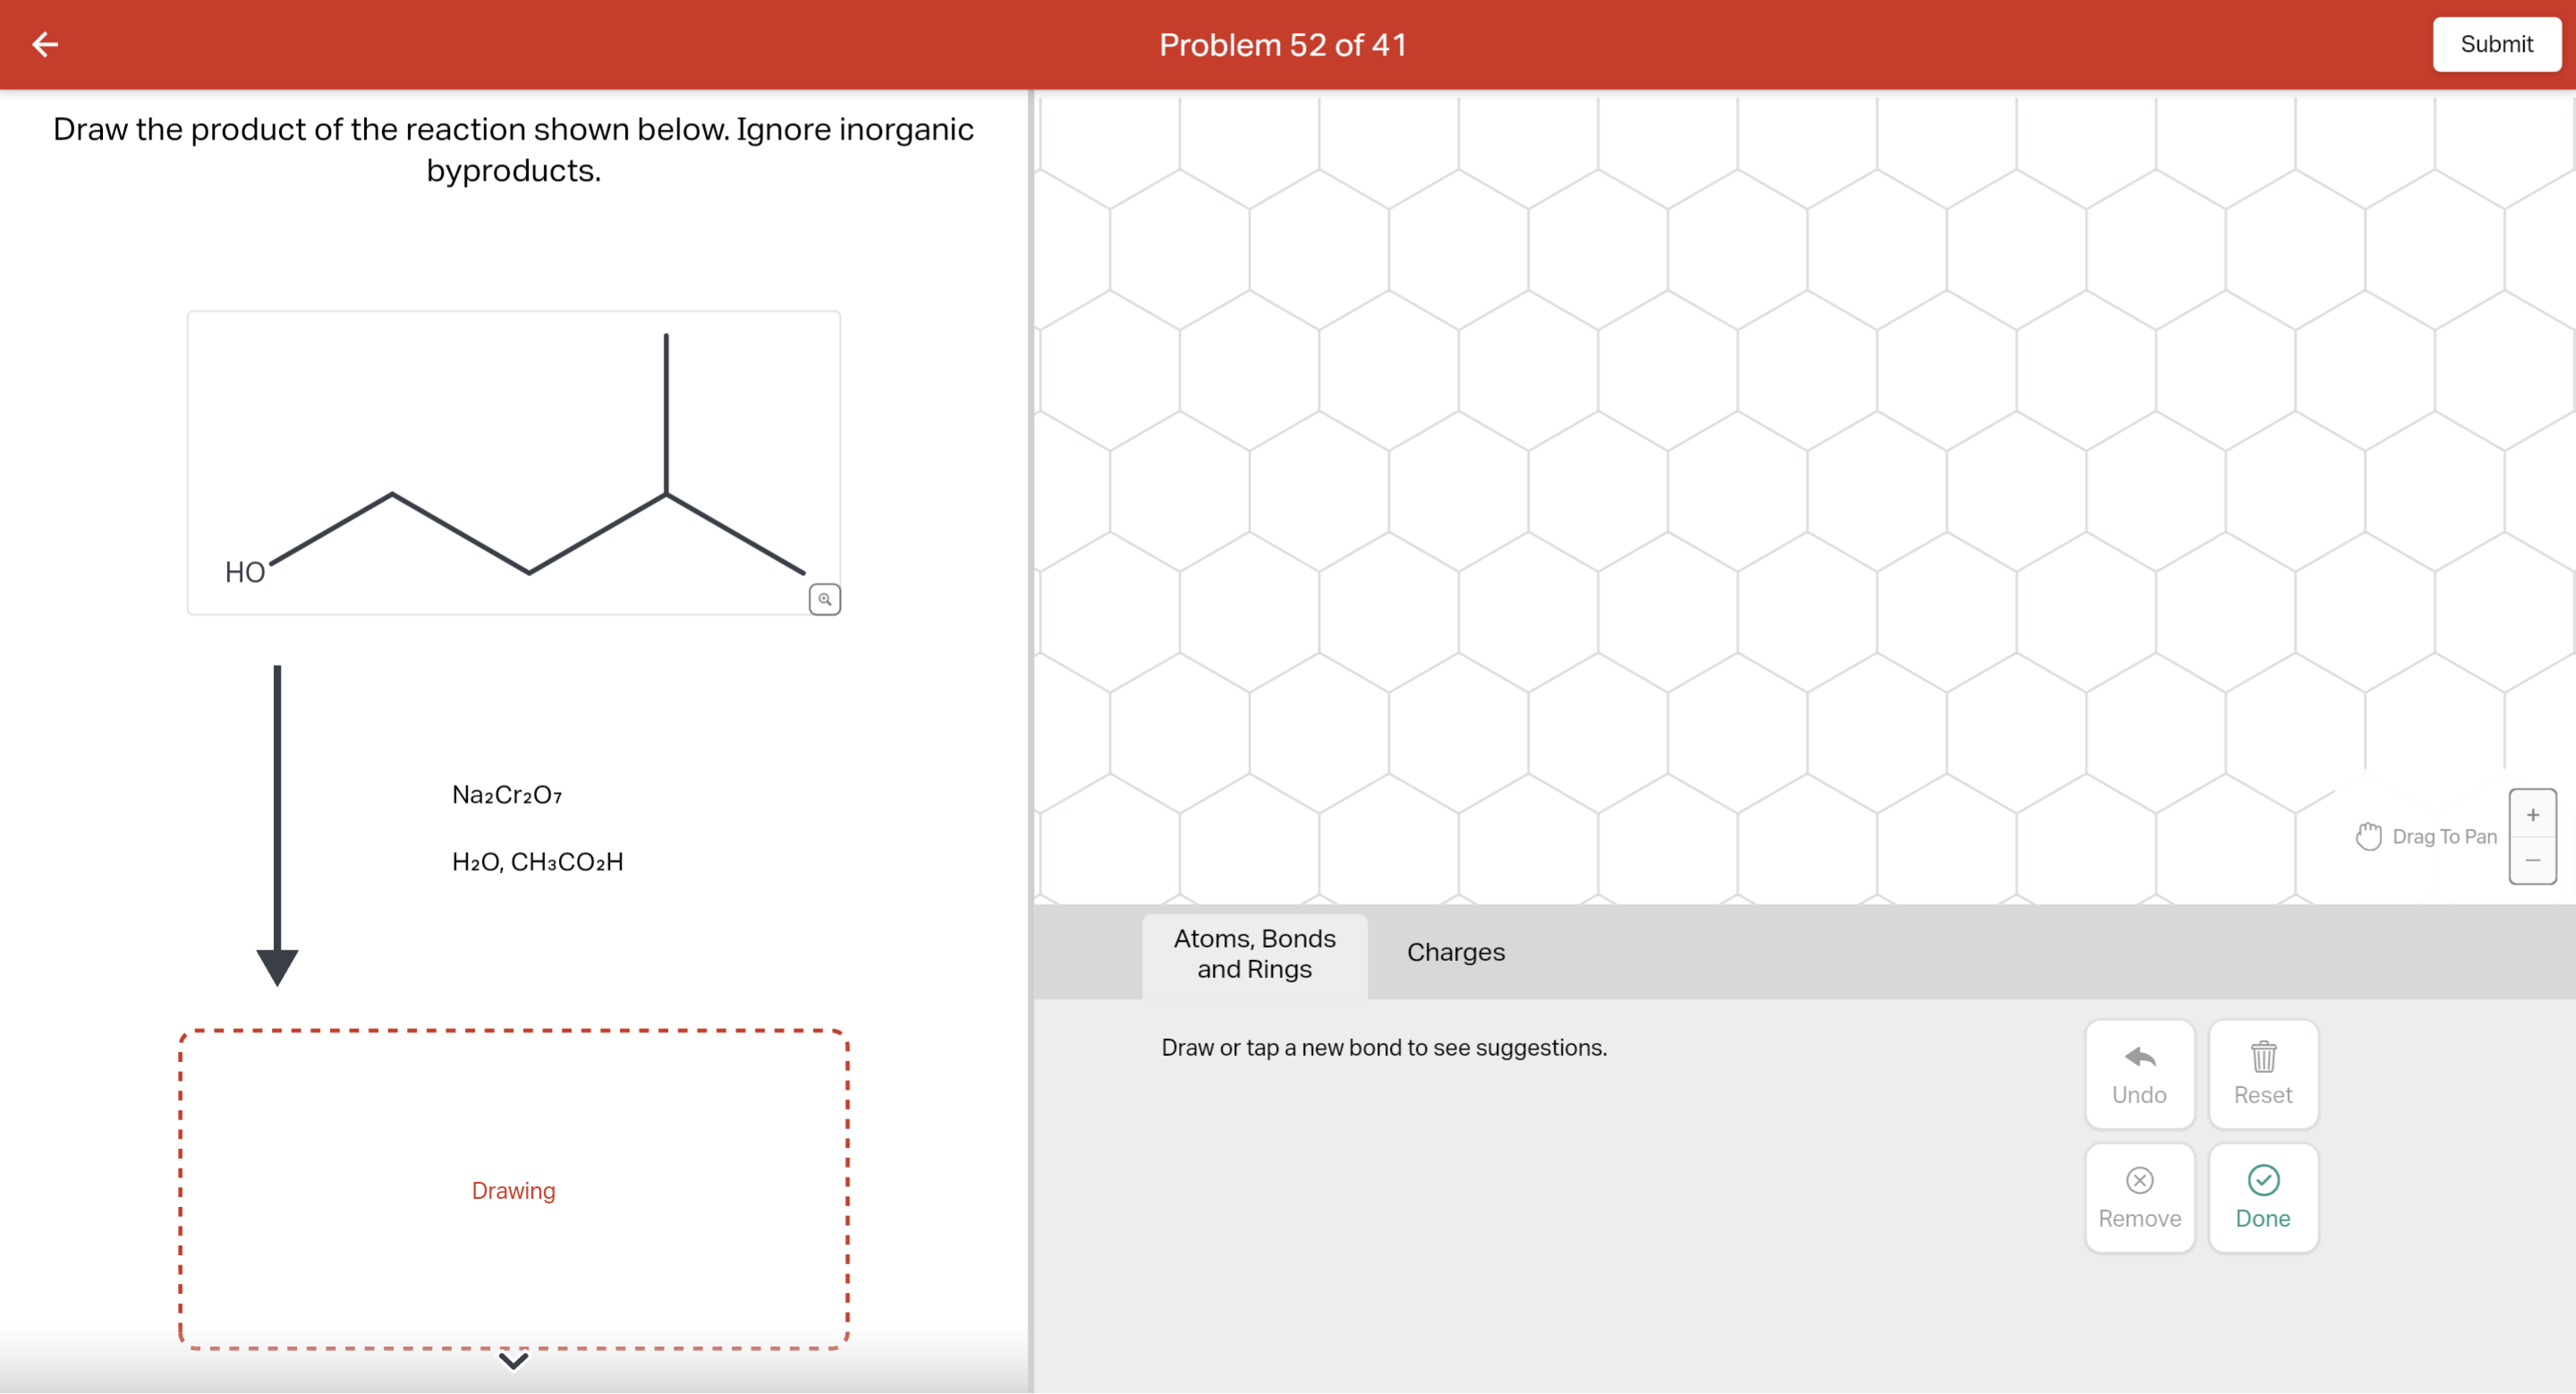The width and height of the screenshot is (2576, 1394).
Task: Click the dashed Drawing answer box
Action: pyautogui.click(x=513, y=1190)
